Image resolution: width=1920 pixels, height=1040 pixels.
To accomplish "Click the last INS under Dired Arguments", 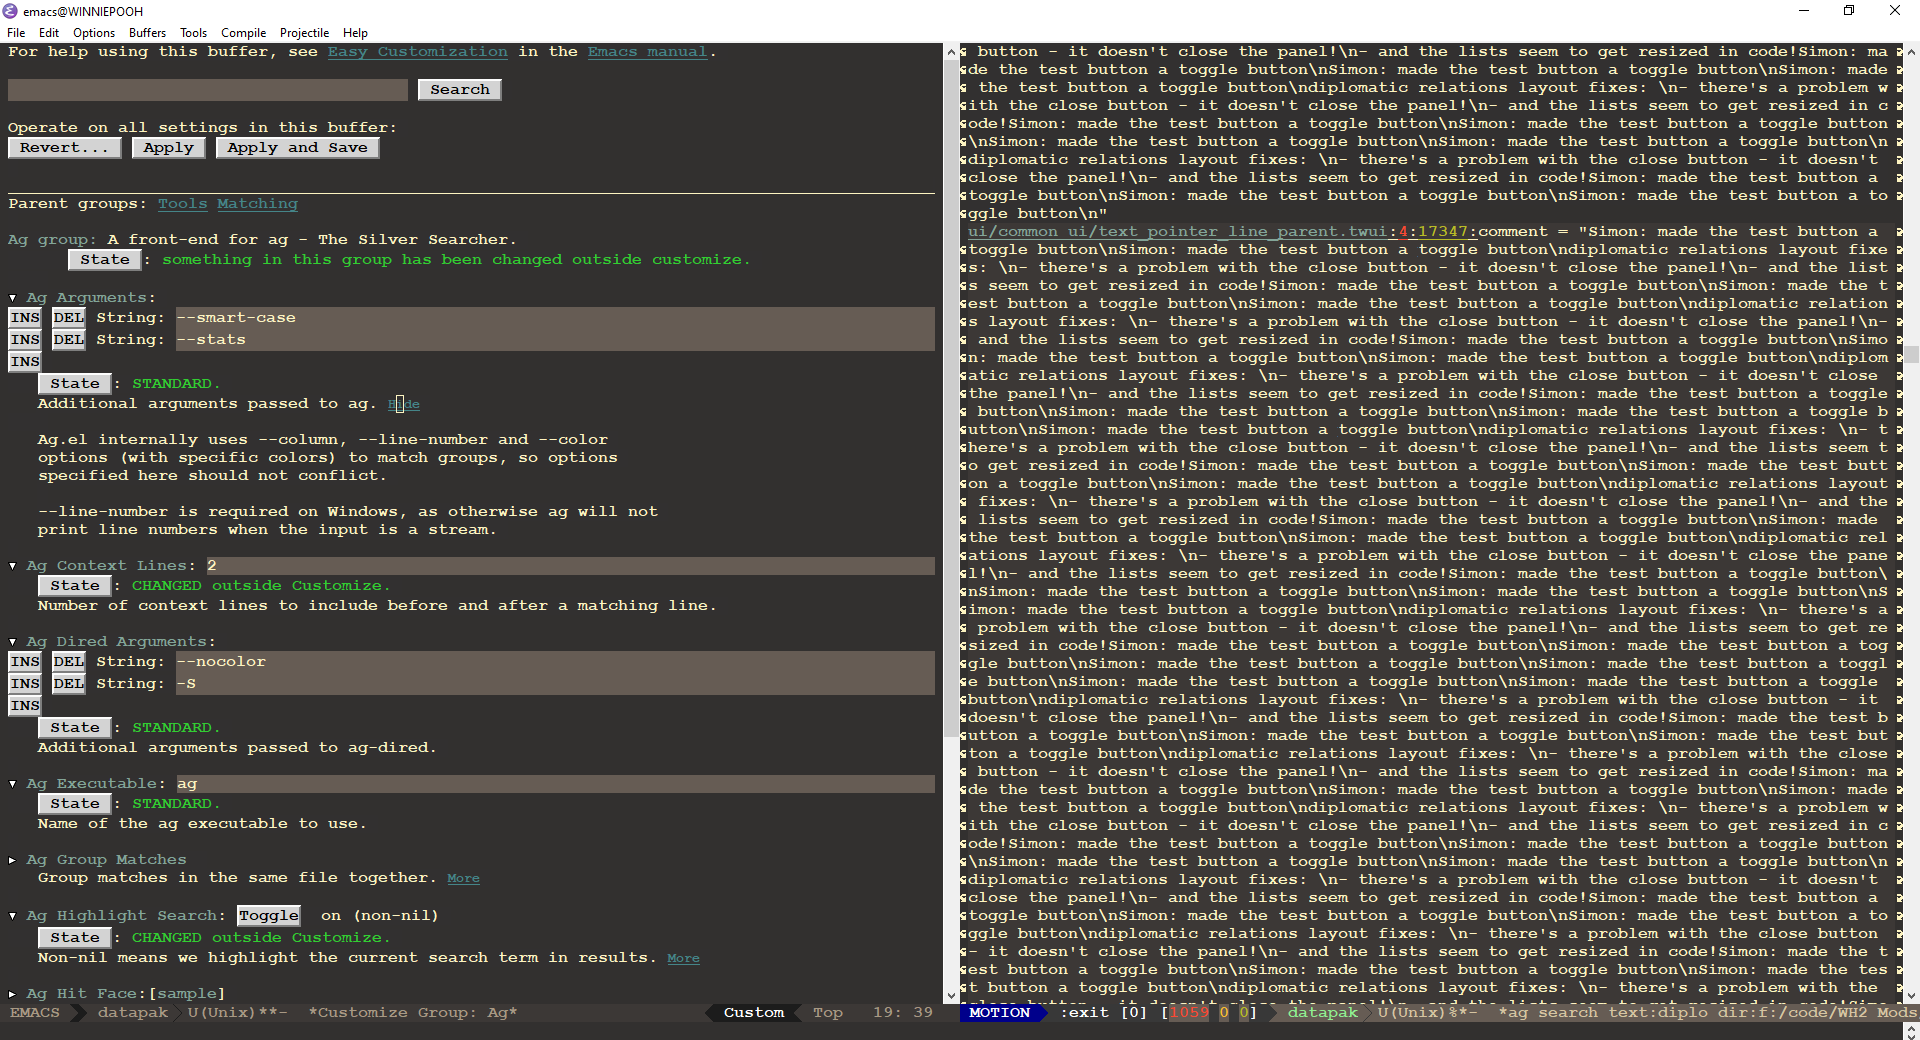I will 25,706.
